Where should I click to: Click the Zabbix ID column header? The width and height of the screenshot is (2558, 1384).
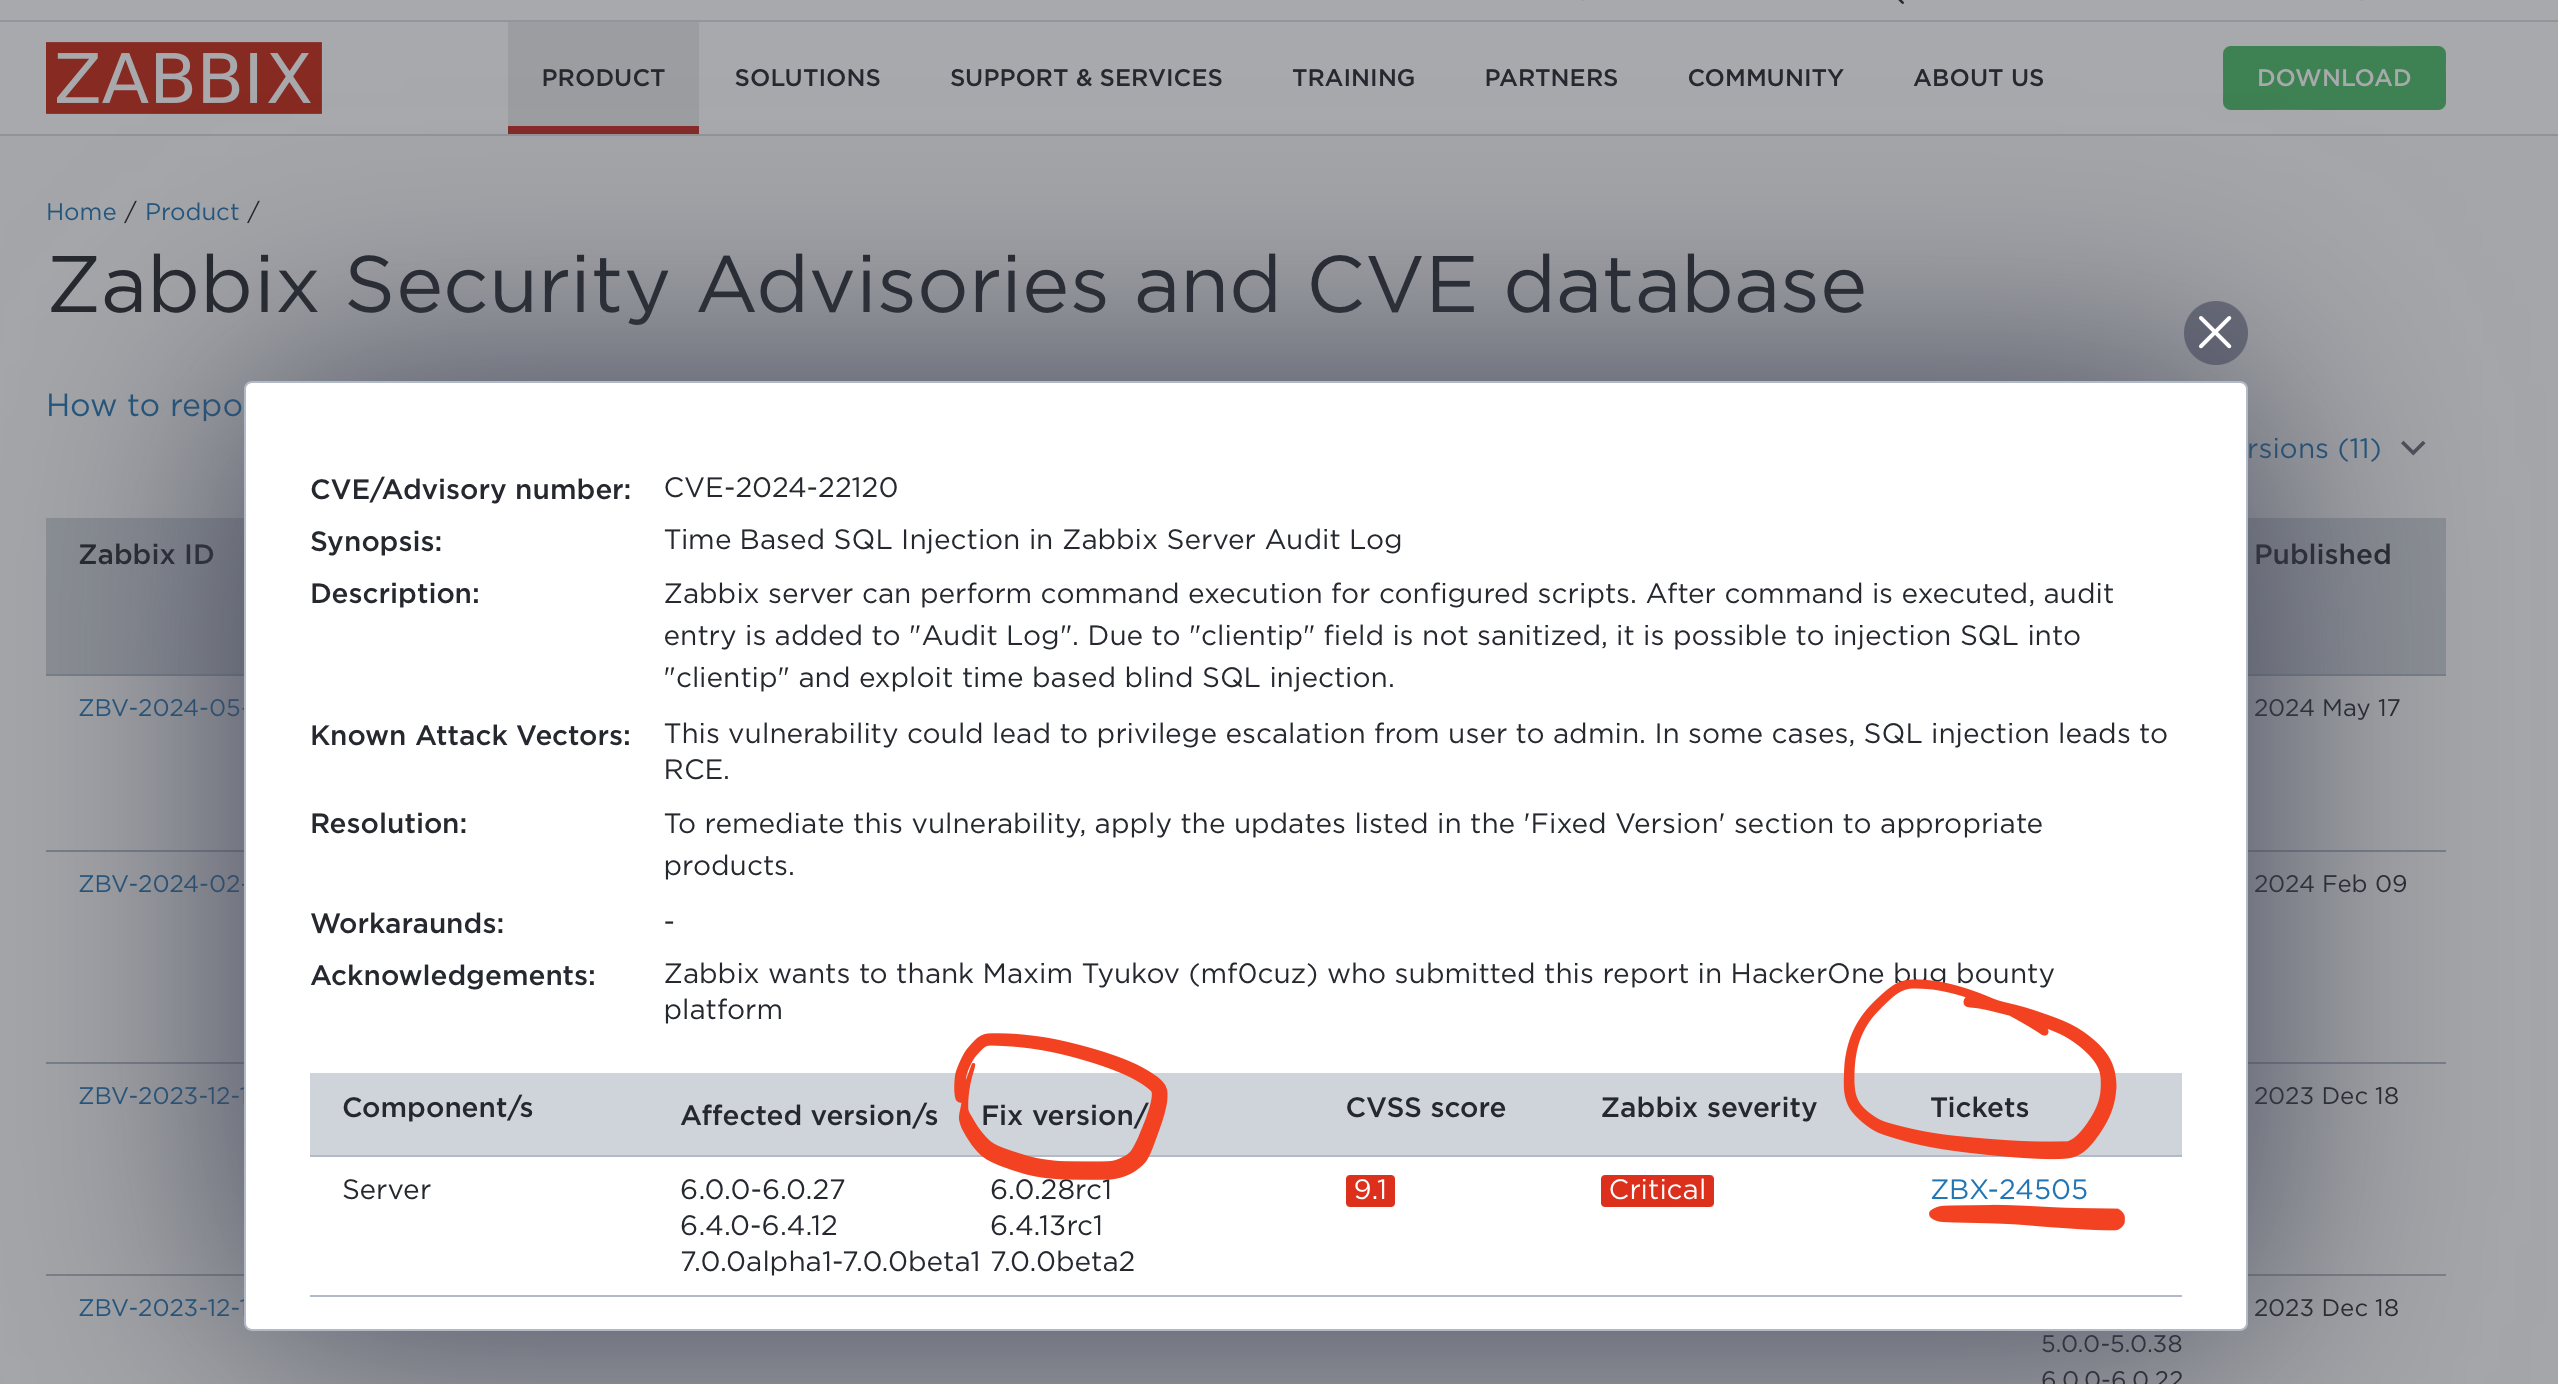(146, 554)
